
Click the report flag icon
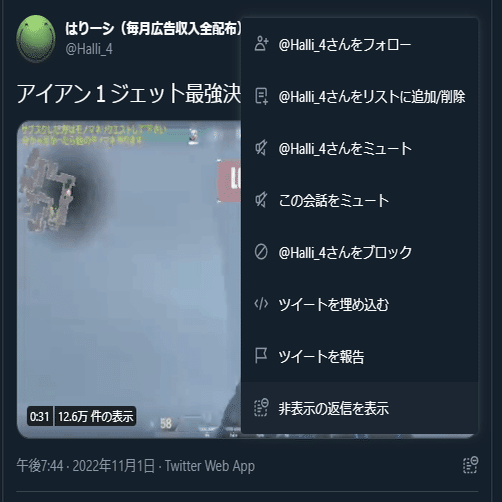[x=261, y=356]
